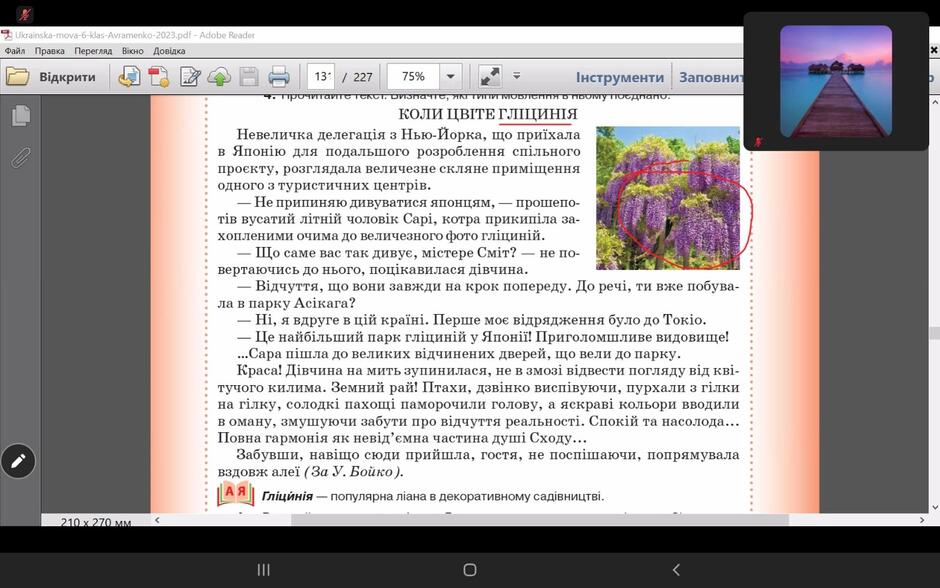
Task: Click the page number input field
Action: coord(321,77)
